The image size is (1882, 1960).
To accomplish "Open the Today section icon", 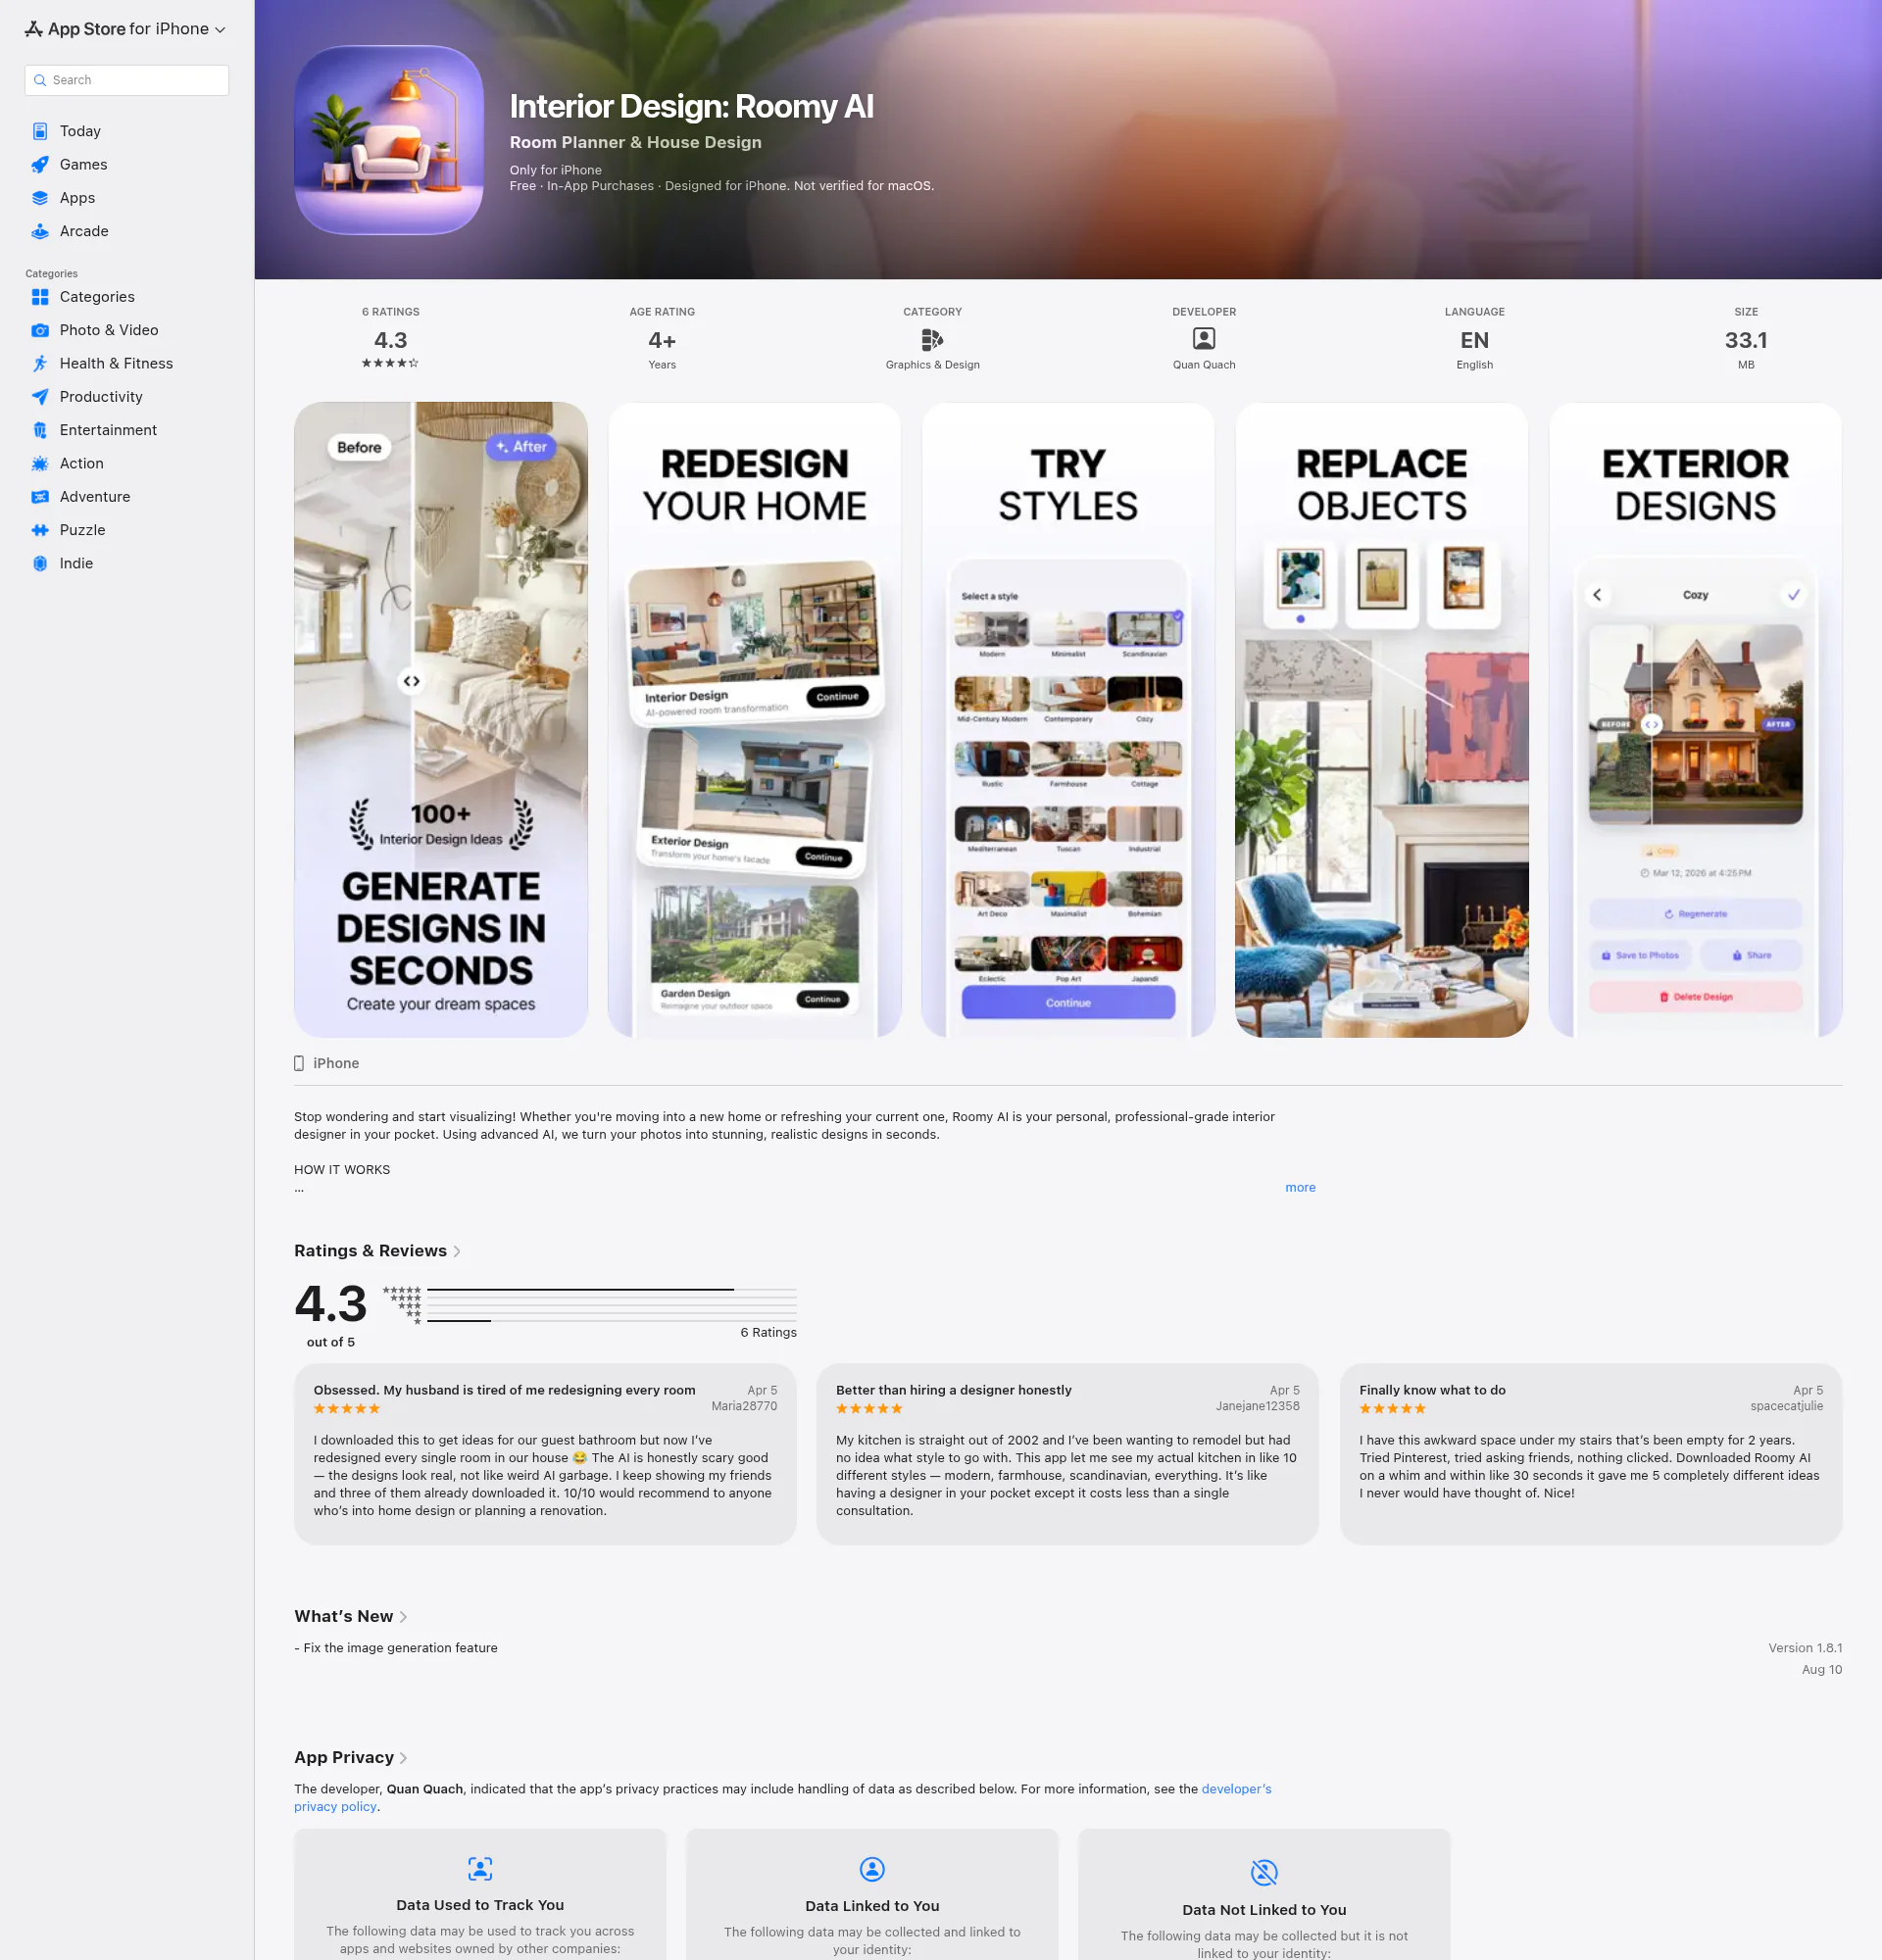I will (x=40, y=131).
